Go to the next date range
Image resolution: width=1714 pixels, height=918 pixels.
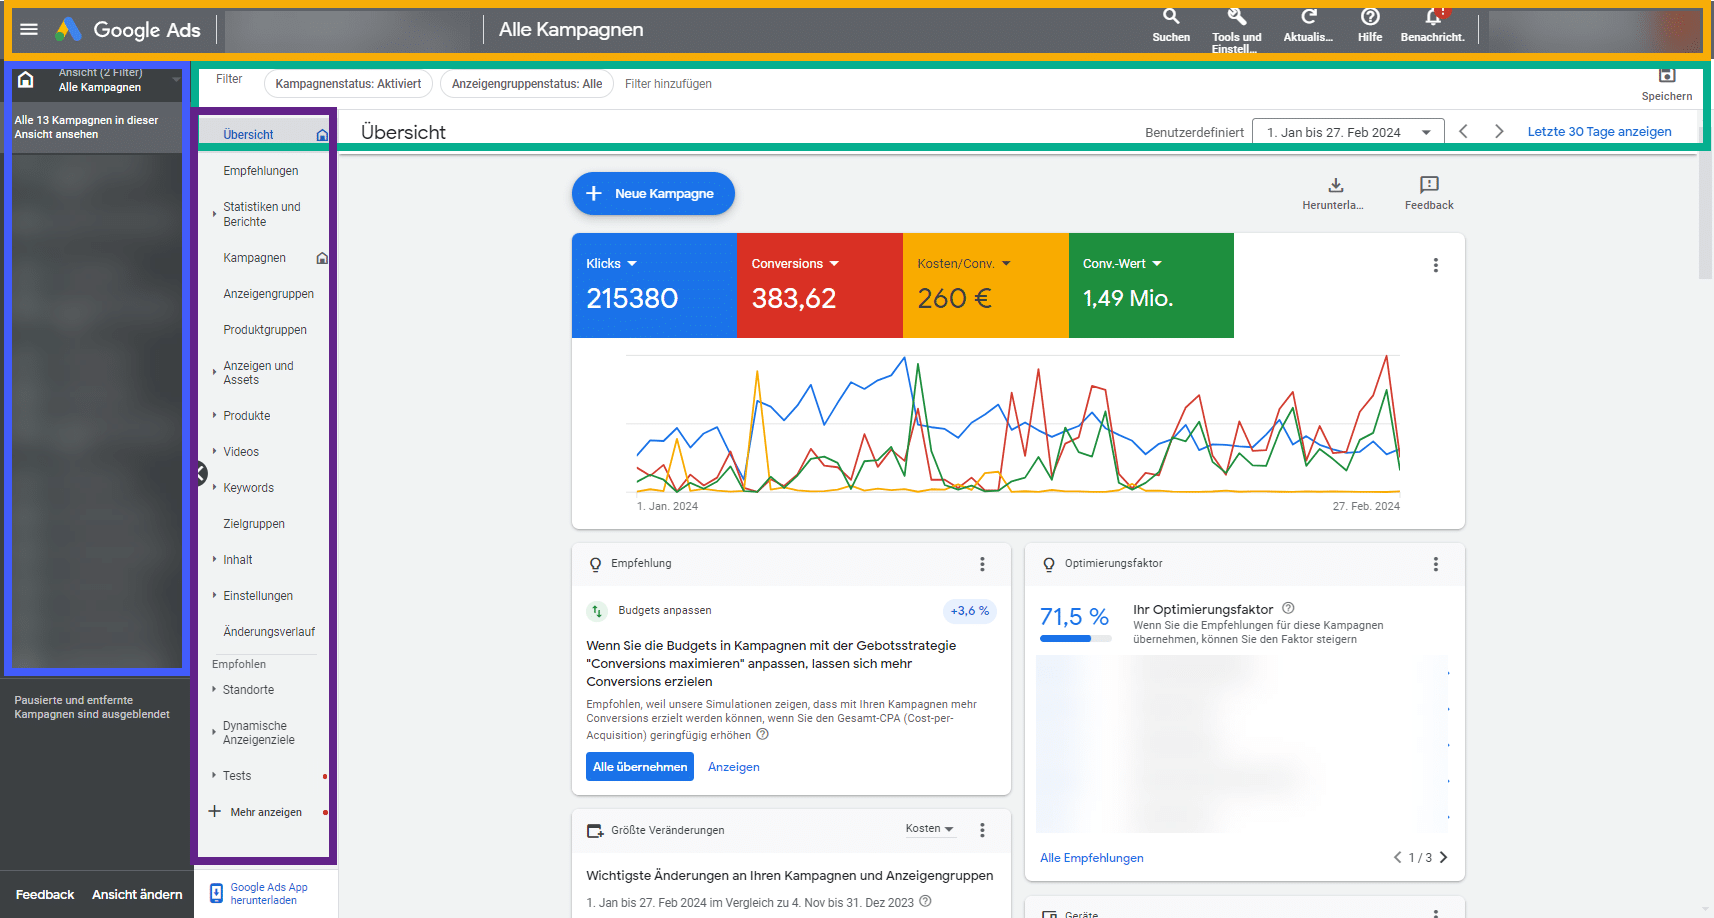click(1499, 132)
